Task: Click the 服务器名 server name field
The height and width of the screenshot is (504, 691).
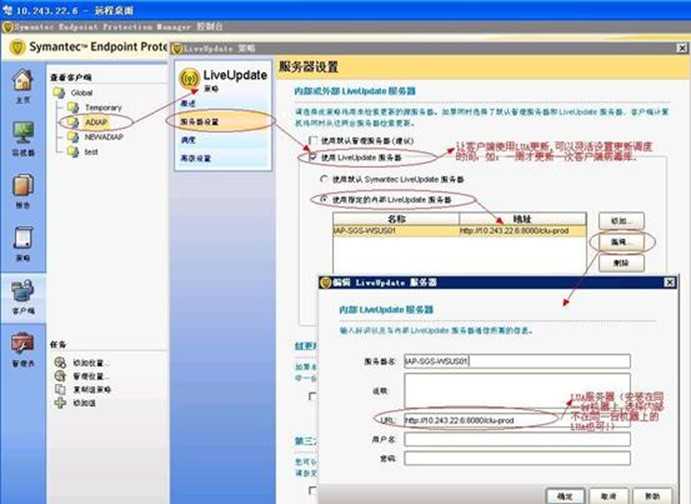Action: click(x=517, y=361)
